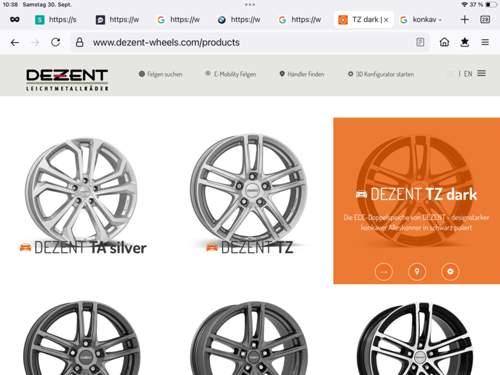This screenshot has height=375, width=500.
Task: Toggle private browsing mask icon
Action: (15, 20)
